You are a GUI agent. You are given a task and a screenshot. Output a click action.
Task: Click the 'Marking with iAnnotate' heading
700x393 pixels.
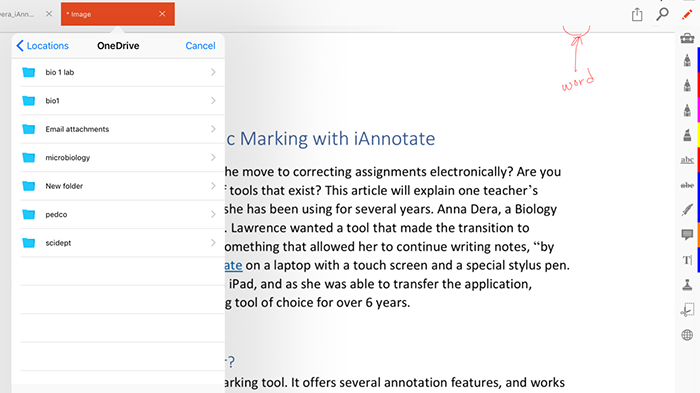(337, 139)
